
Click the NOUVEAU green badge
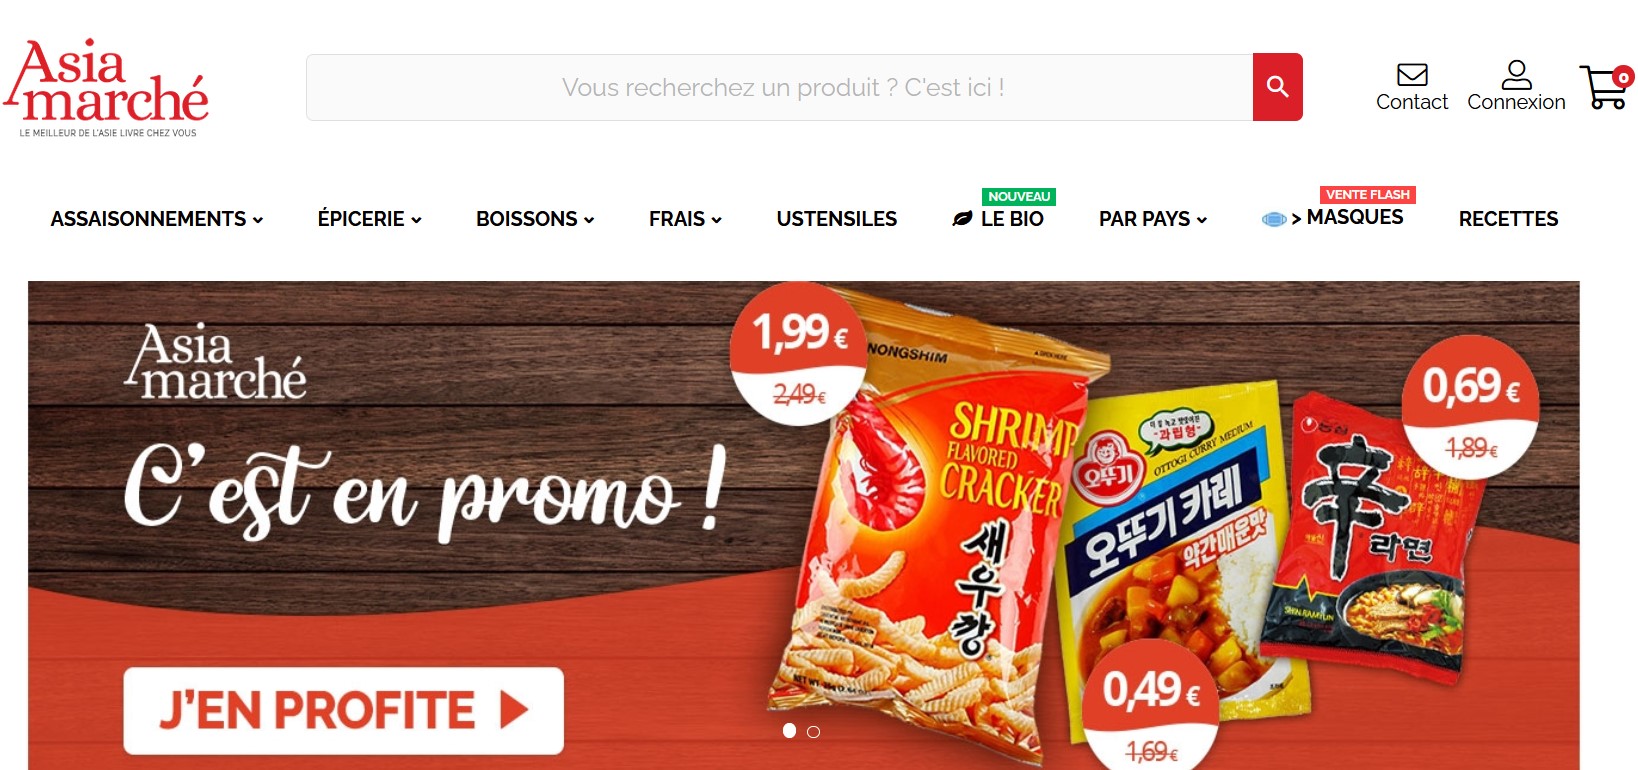click(x=1019, y=196)
